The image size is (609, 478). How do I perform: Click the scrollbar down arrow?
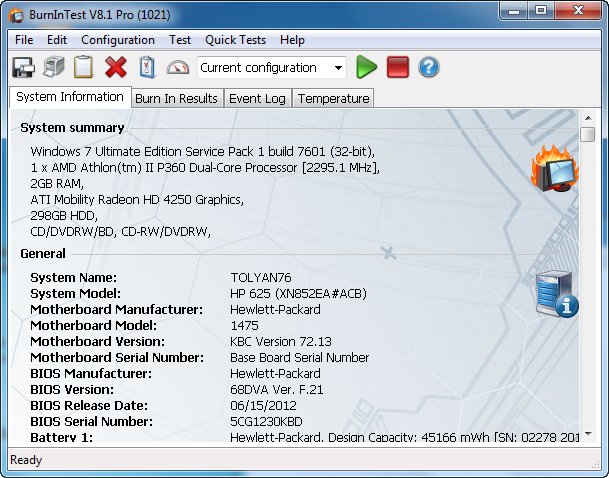(588, 431)
